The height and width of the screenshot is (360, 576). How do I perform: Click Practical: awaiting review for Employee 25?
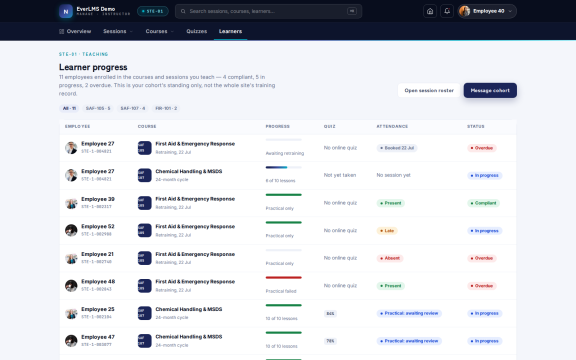409,313
